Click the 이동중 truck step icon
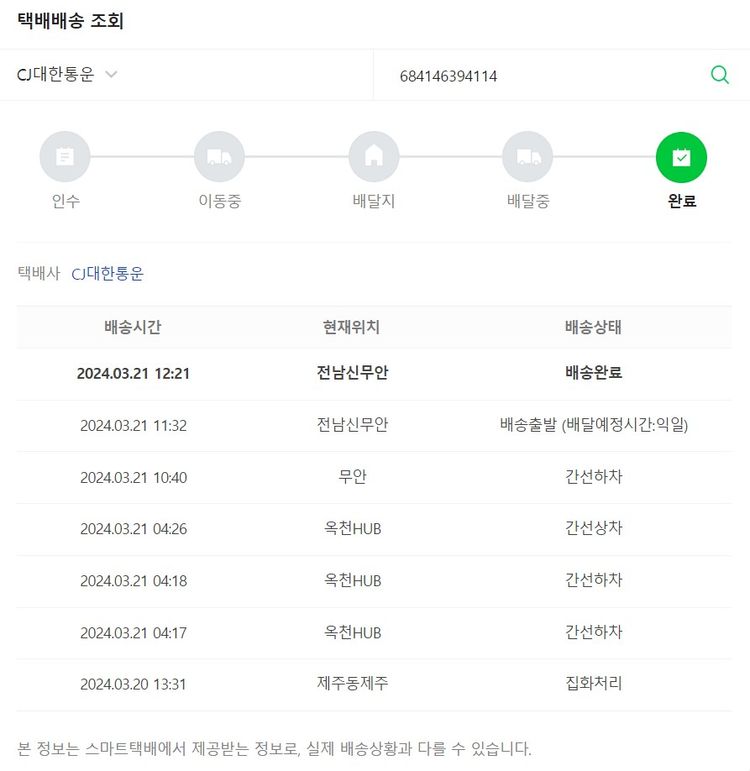The image size is (750, 771). (219, 157)
